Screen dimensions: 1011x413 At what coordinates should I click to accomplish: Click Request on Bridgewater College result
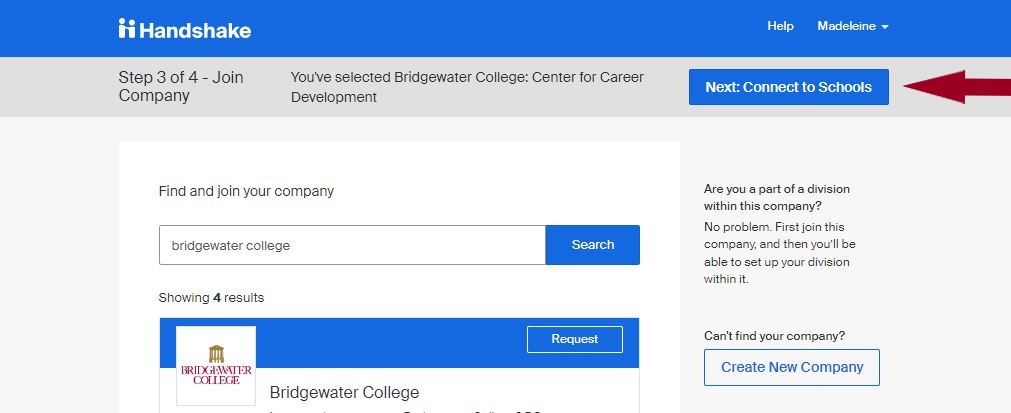pos(574,340)
